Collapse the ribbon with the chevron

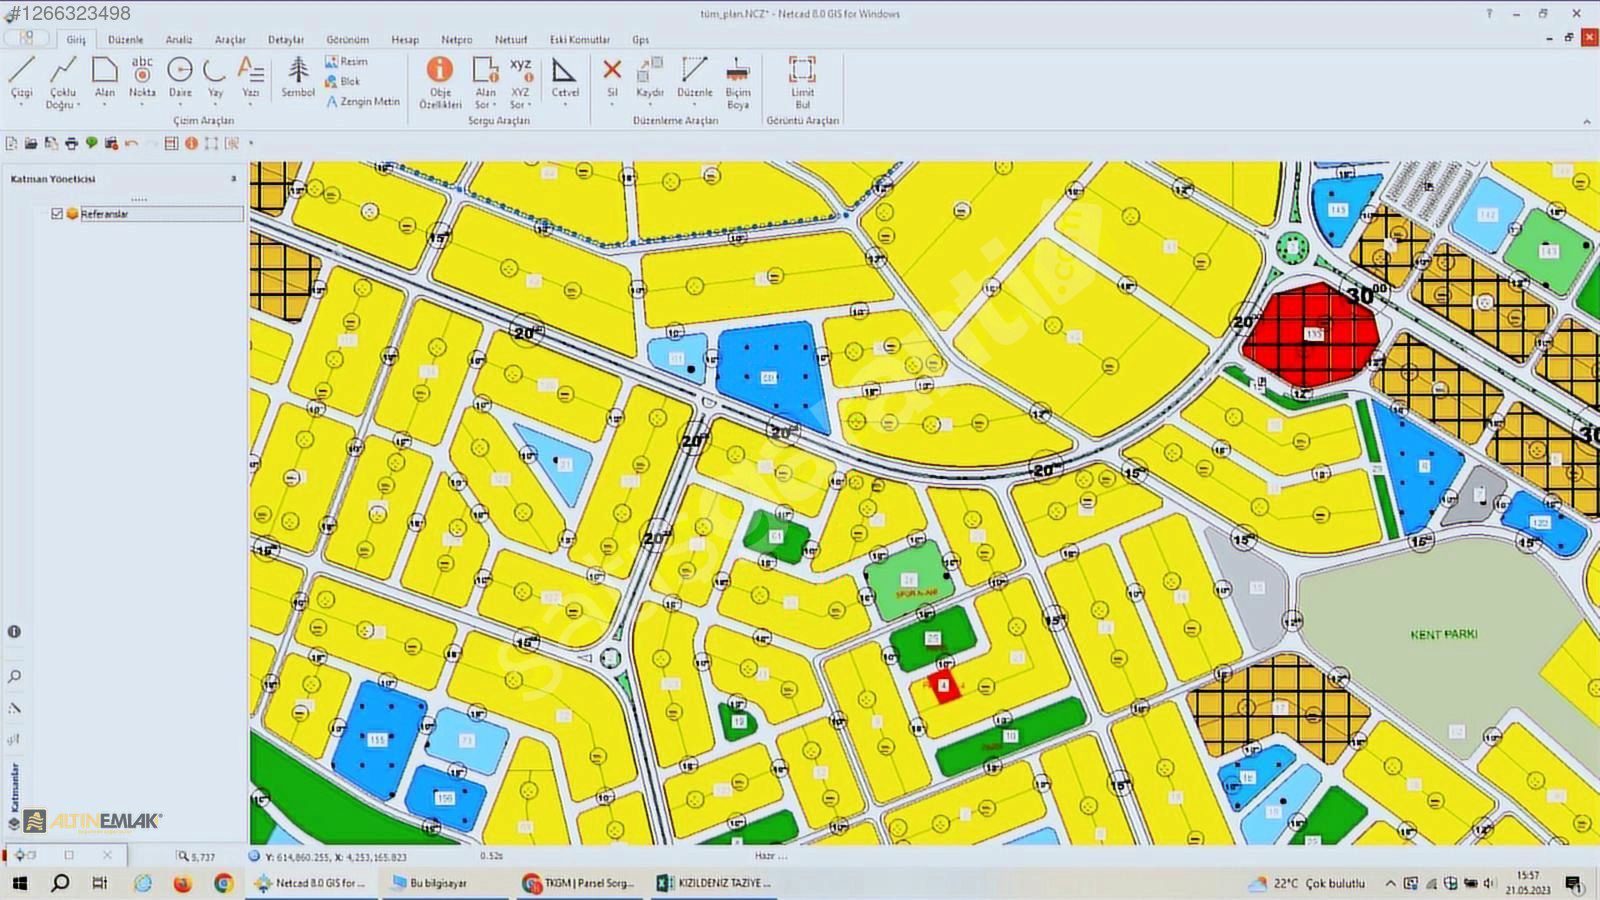[1586, 121]
